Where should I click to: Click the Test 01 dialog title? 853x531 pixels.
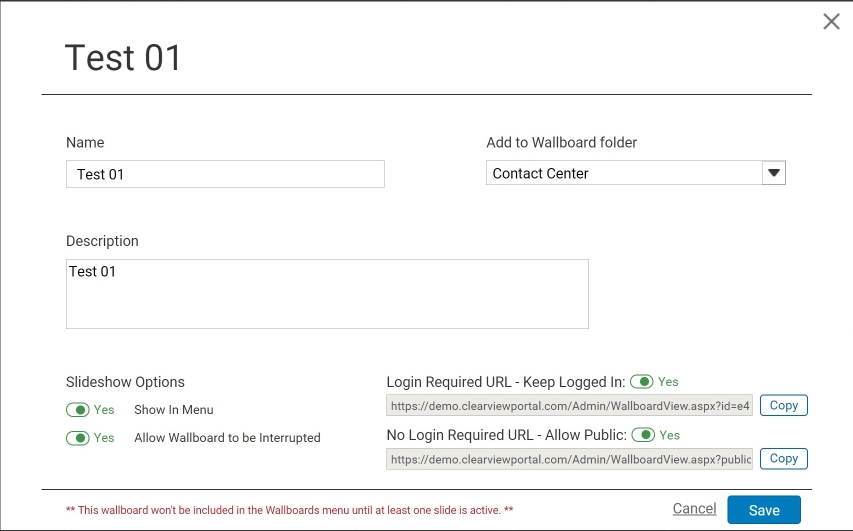123,58
